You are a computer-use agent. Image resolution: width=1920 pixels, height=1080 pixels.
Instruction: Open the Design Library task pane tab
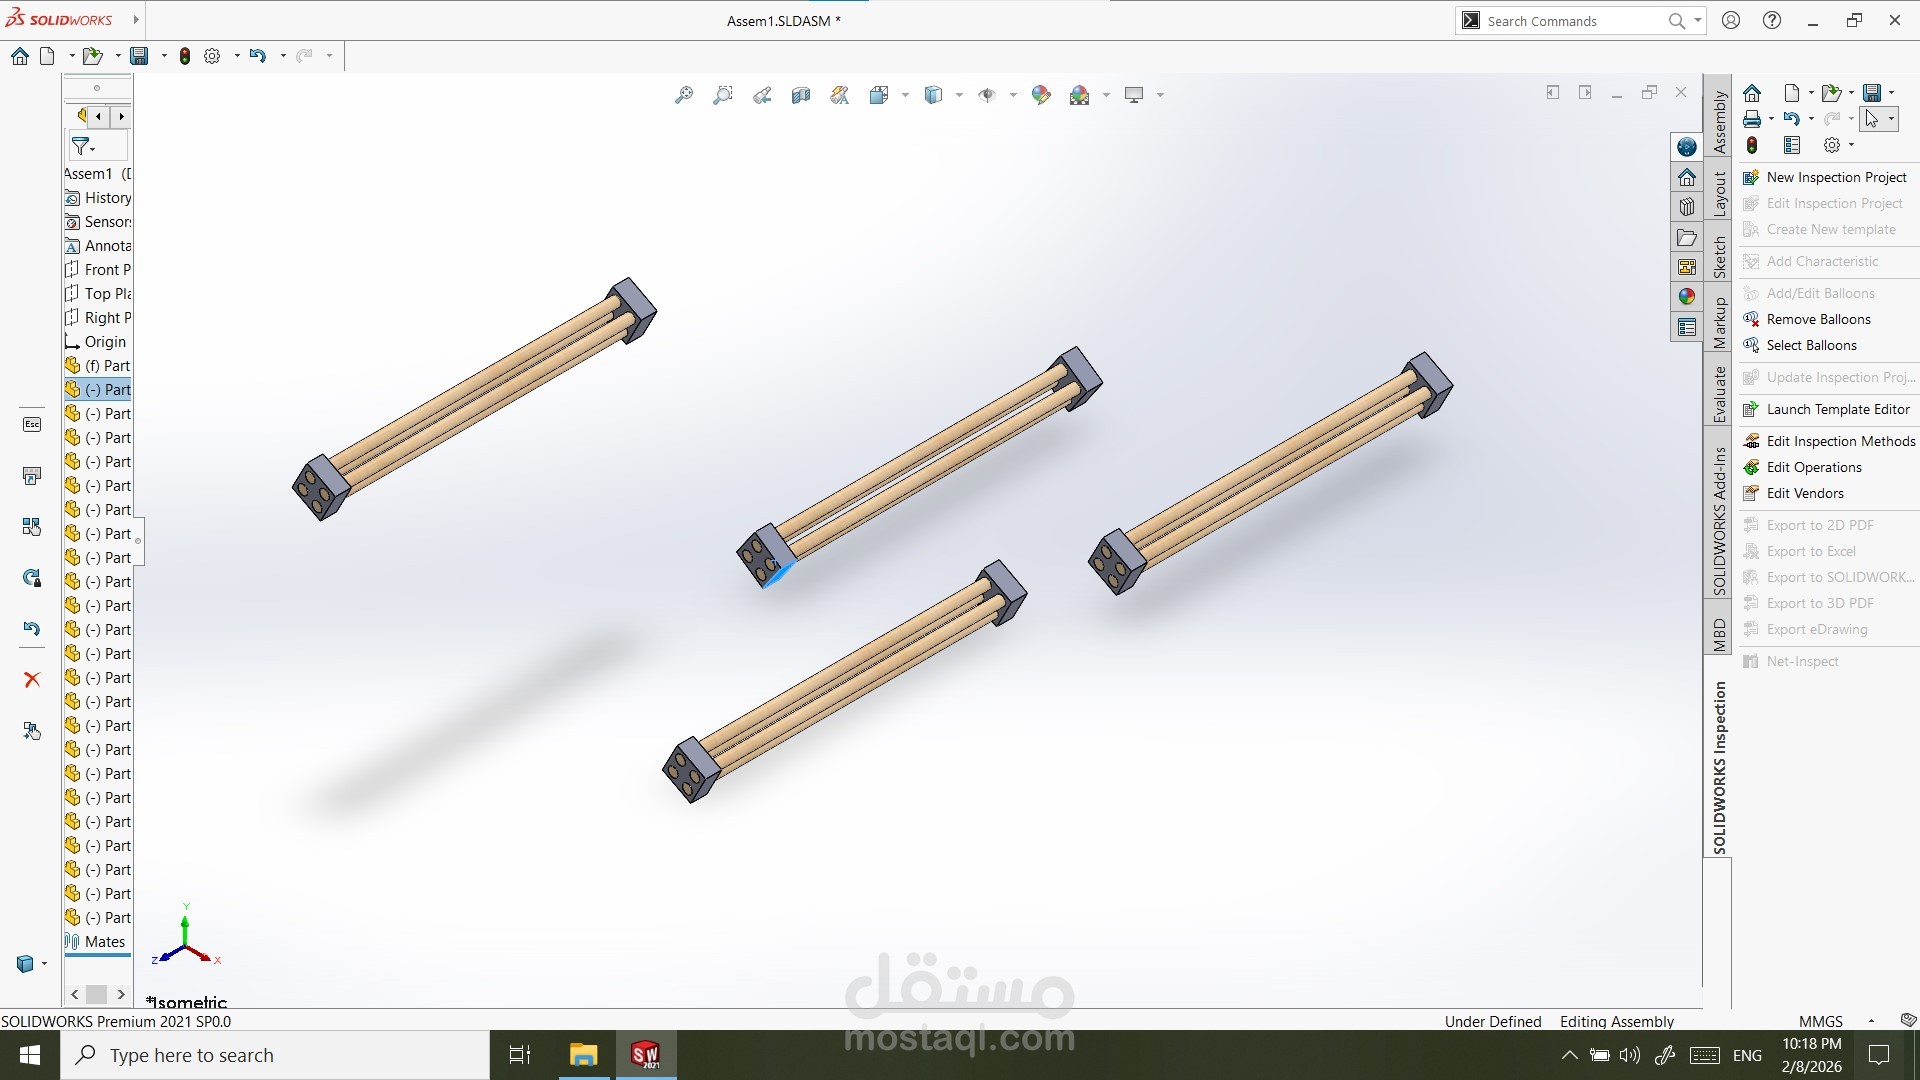[x=1687, y=207]
